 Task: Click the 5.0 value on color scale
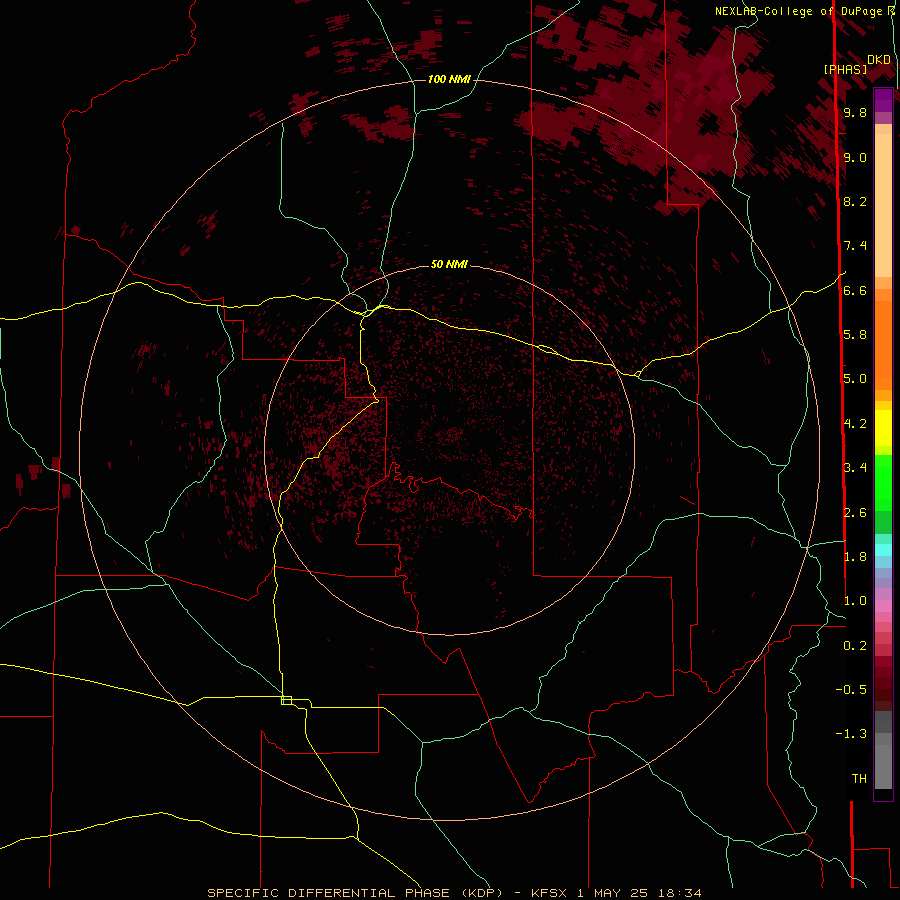(855, 379)
